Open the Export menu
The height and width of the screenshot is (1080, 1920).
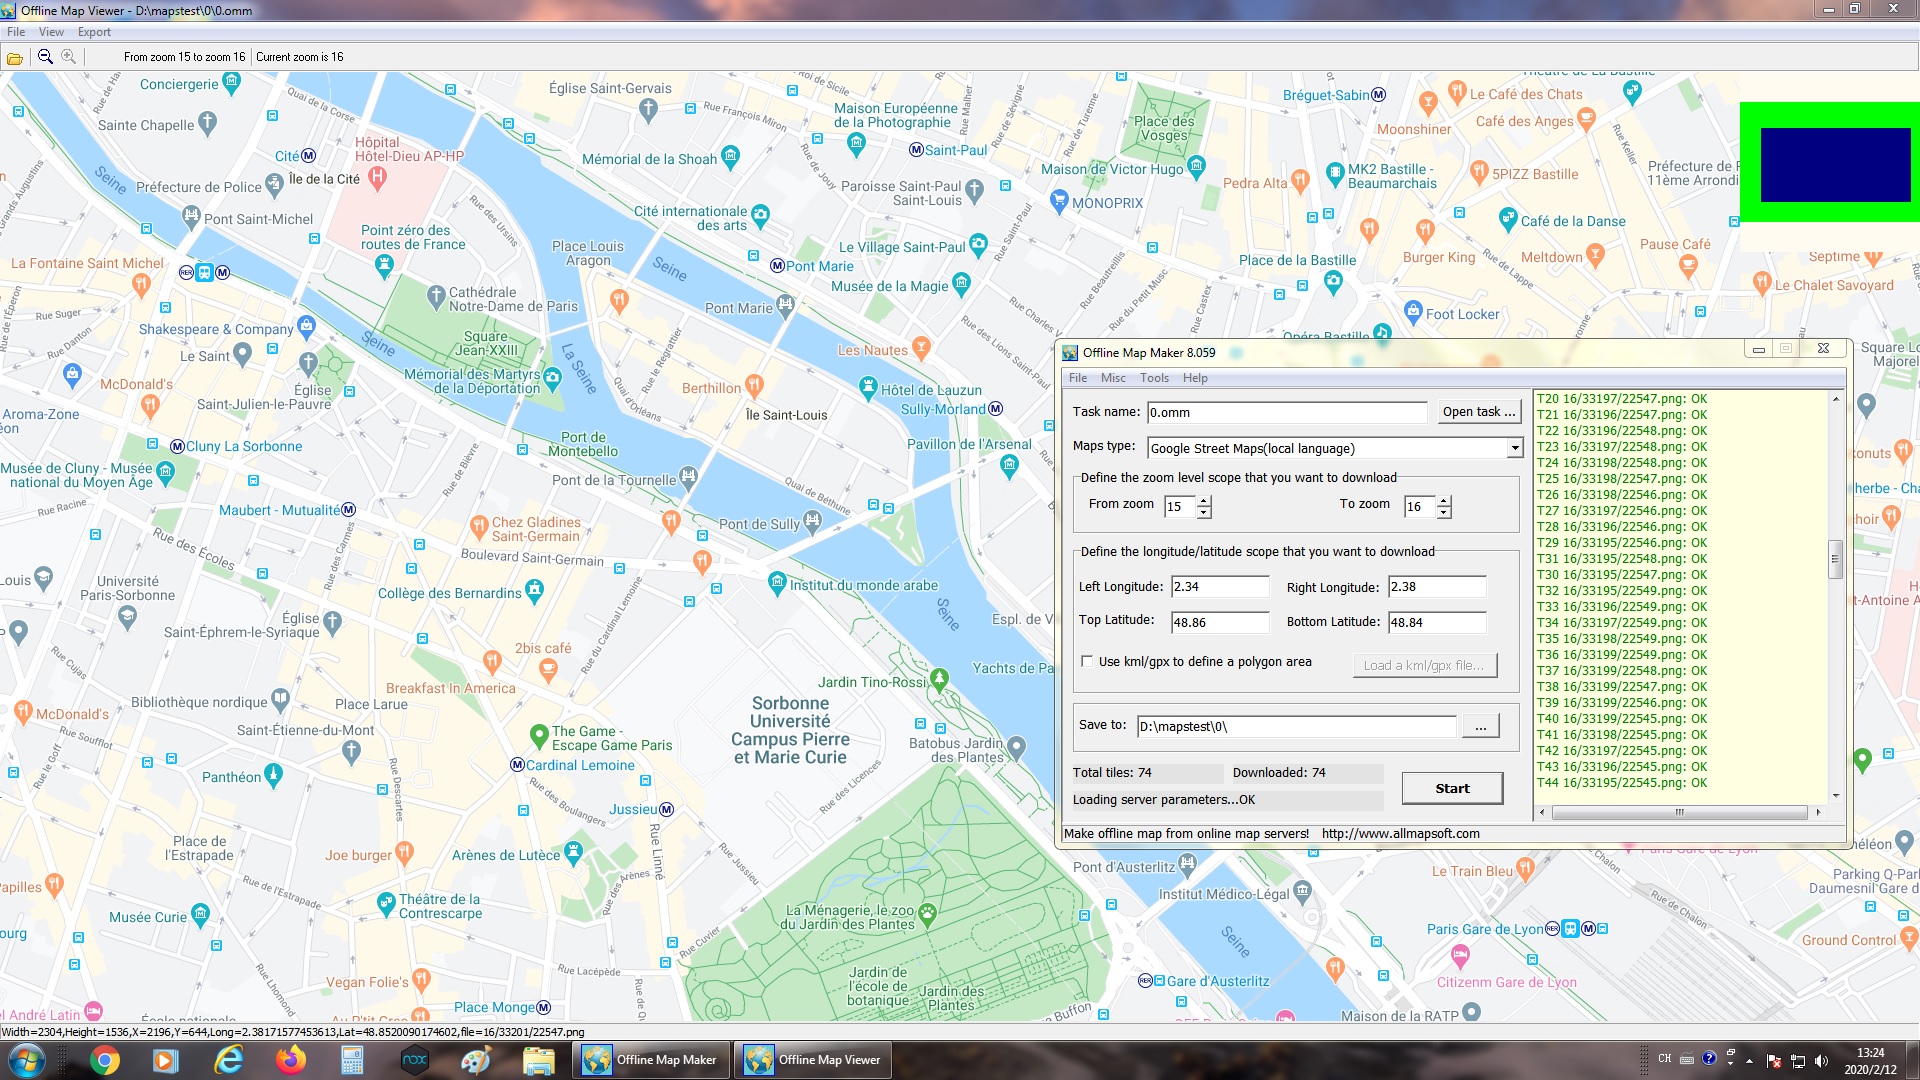tap(95, 31)
